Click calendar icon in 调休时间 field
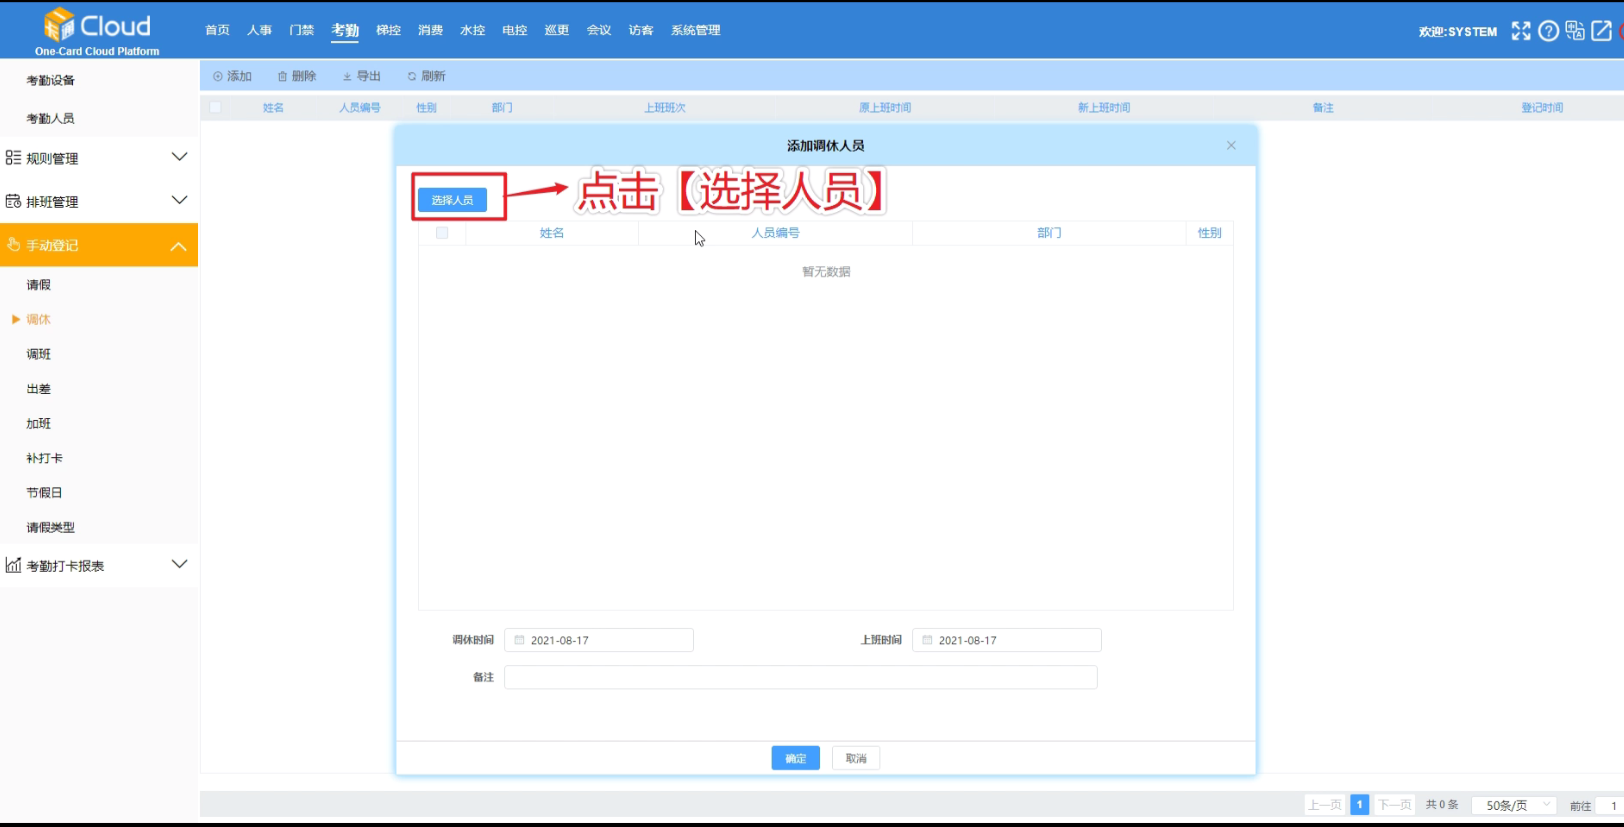 tap(519, 640)
